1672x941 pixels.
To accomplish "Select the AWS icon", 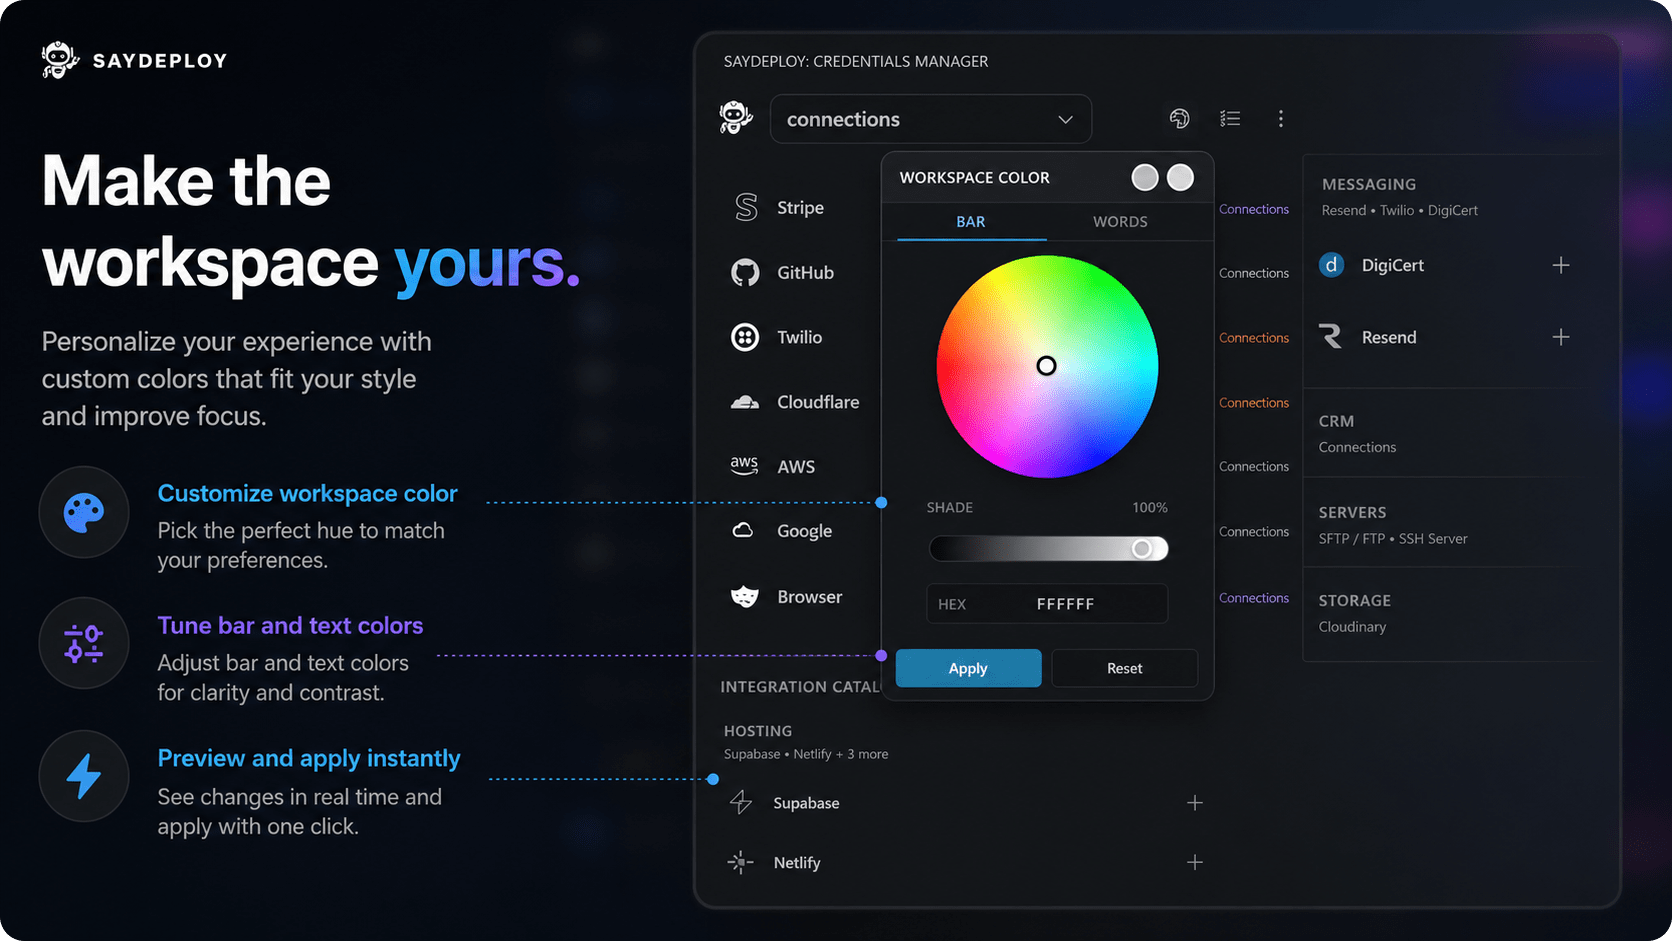I will 744,466.
